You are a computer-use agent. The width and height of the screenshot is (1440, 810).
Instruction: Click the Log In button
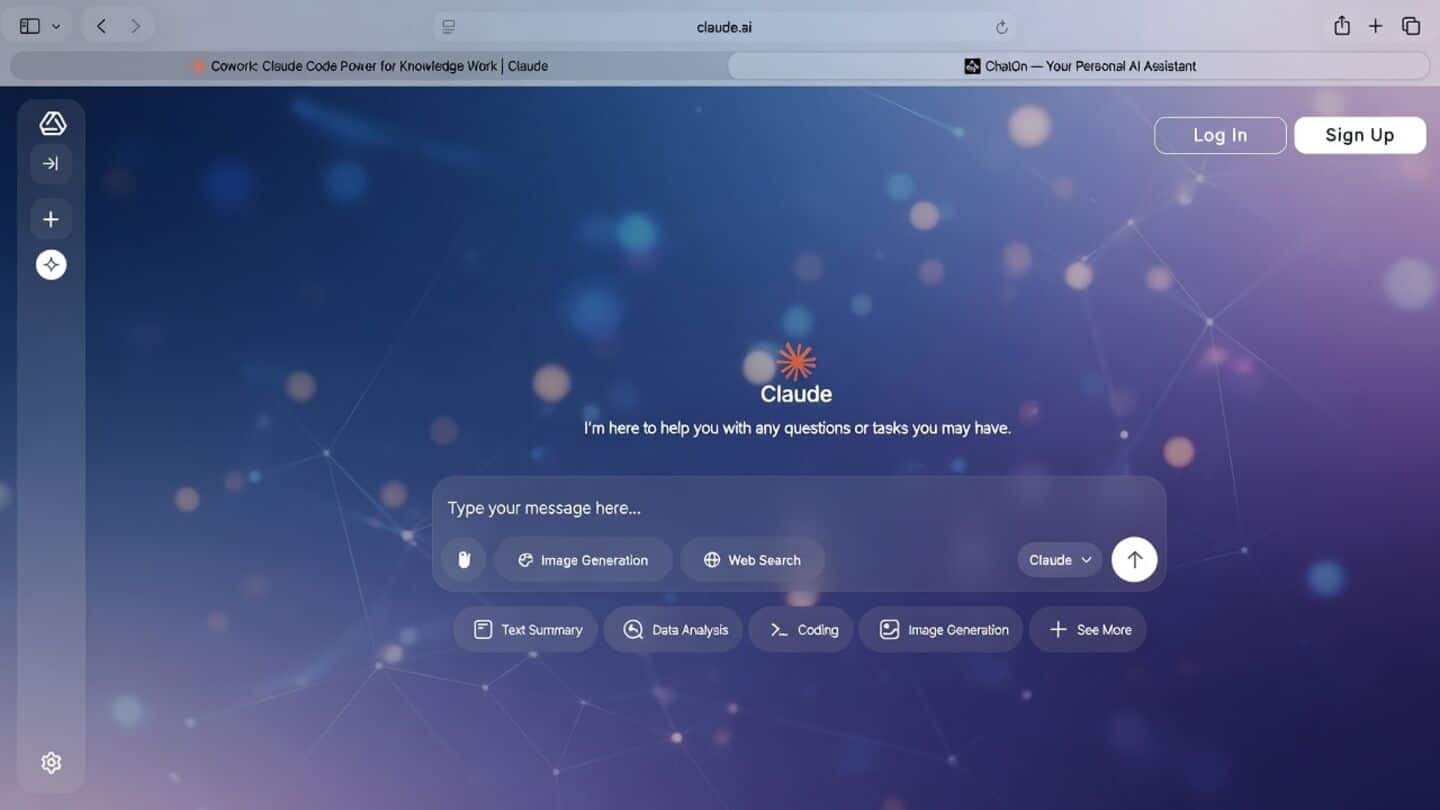click(x=1220, y=135)
